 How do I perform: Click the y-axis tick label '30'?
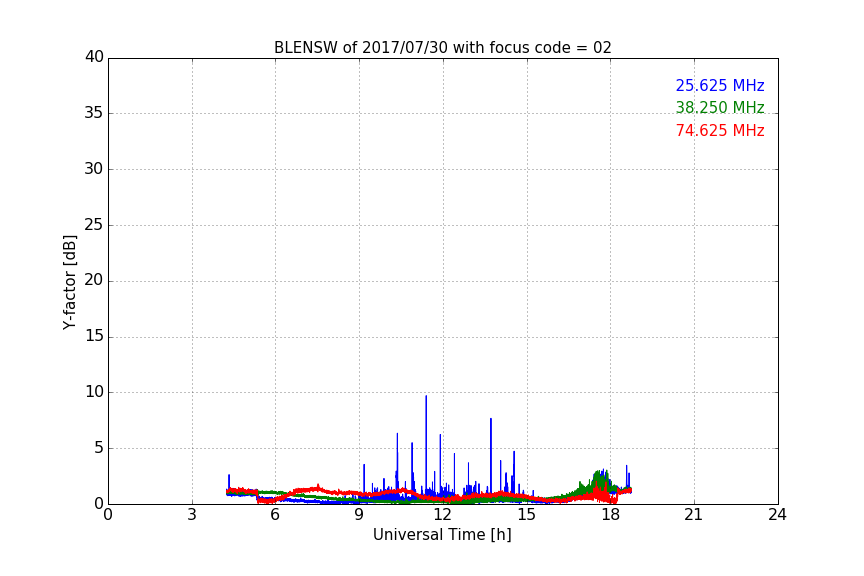tap(94, 169)
